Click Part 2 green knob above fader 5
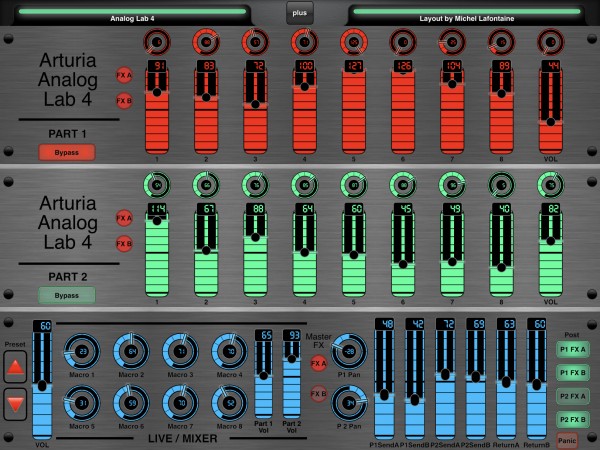 click(x=354, y=185)
